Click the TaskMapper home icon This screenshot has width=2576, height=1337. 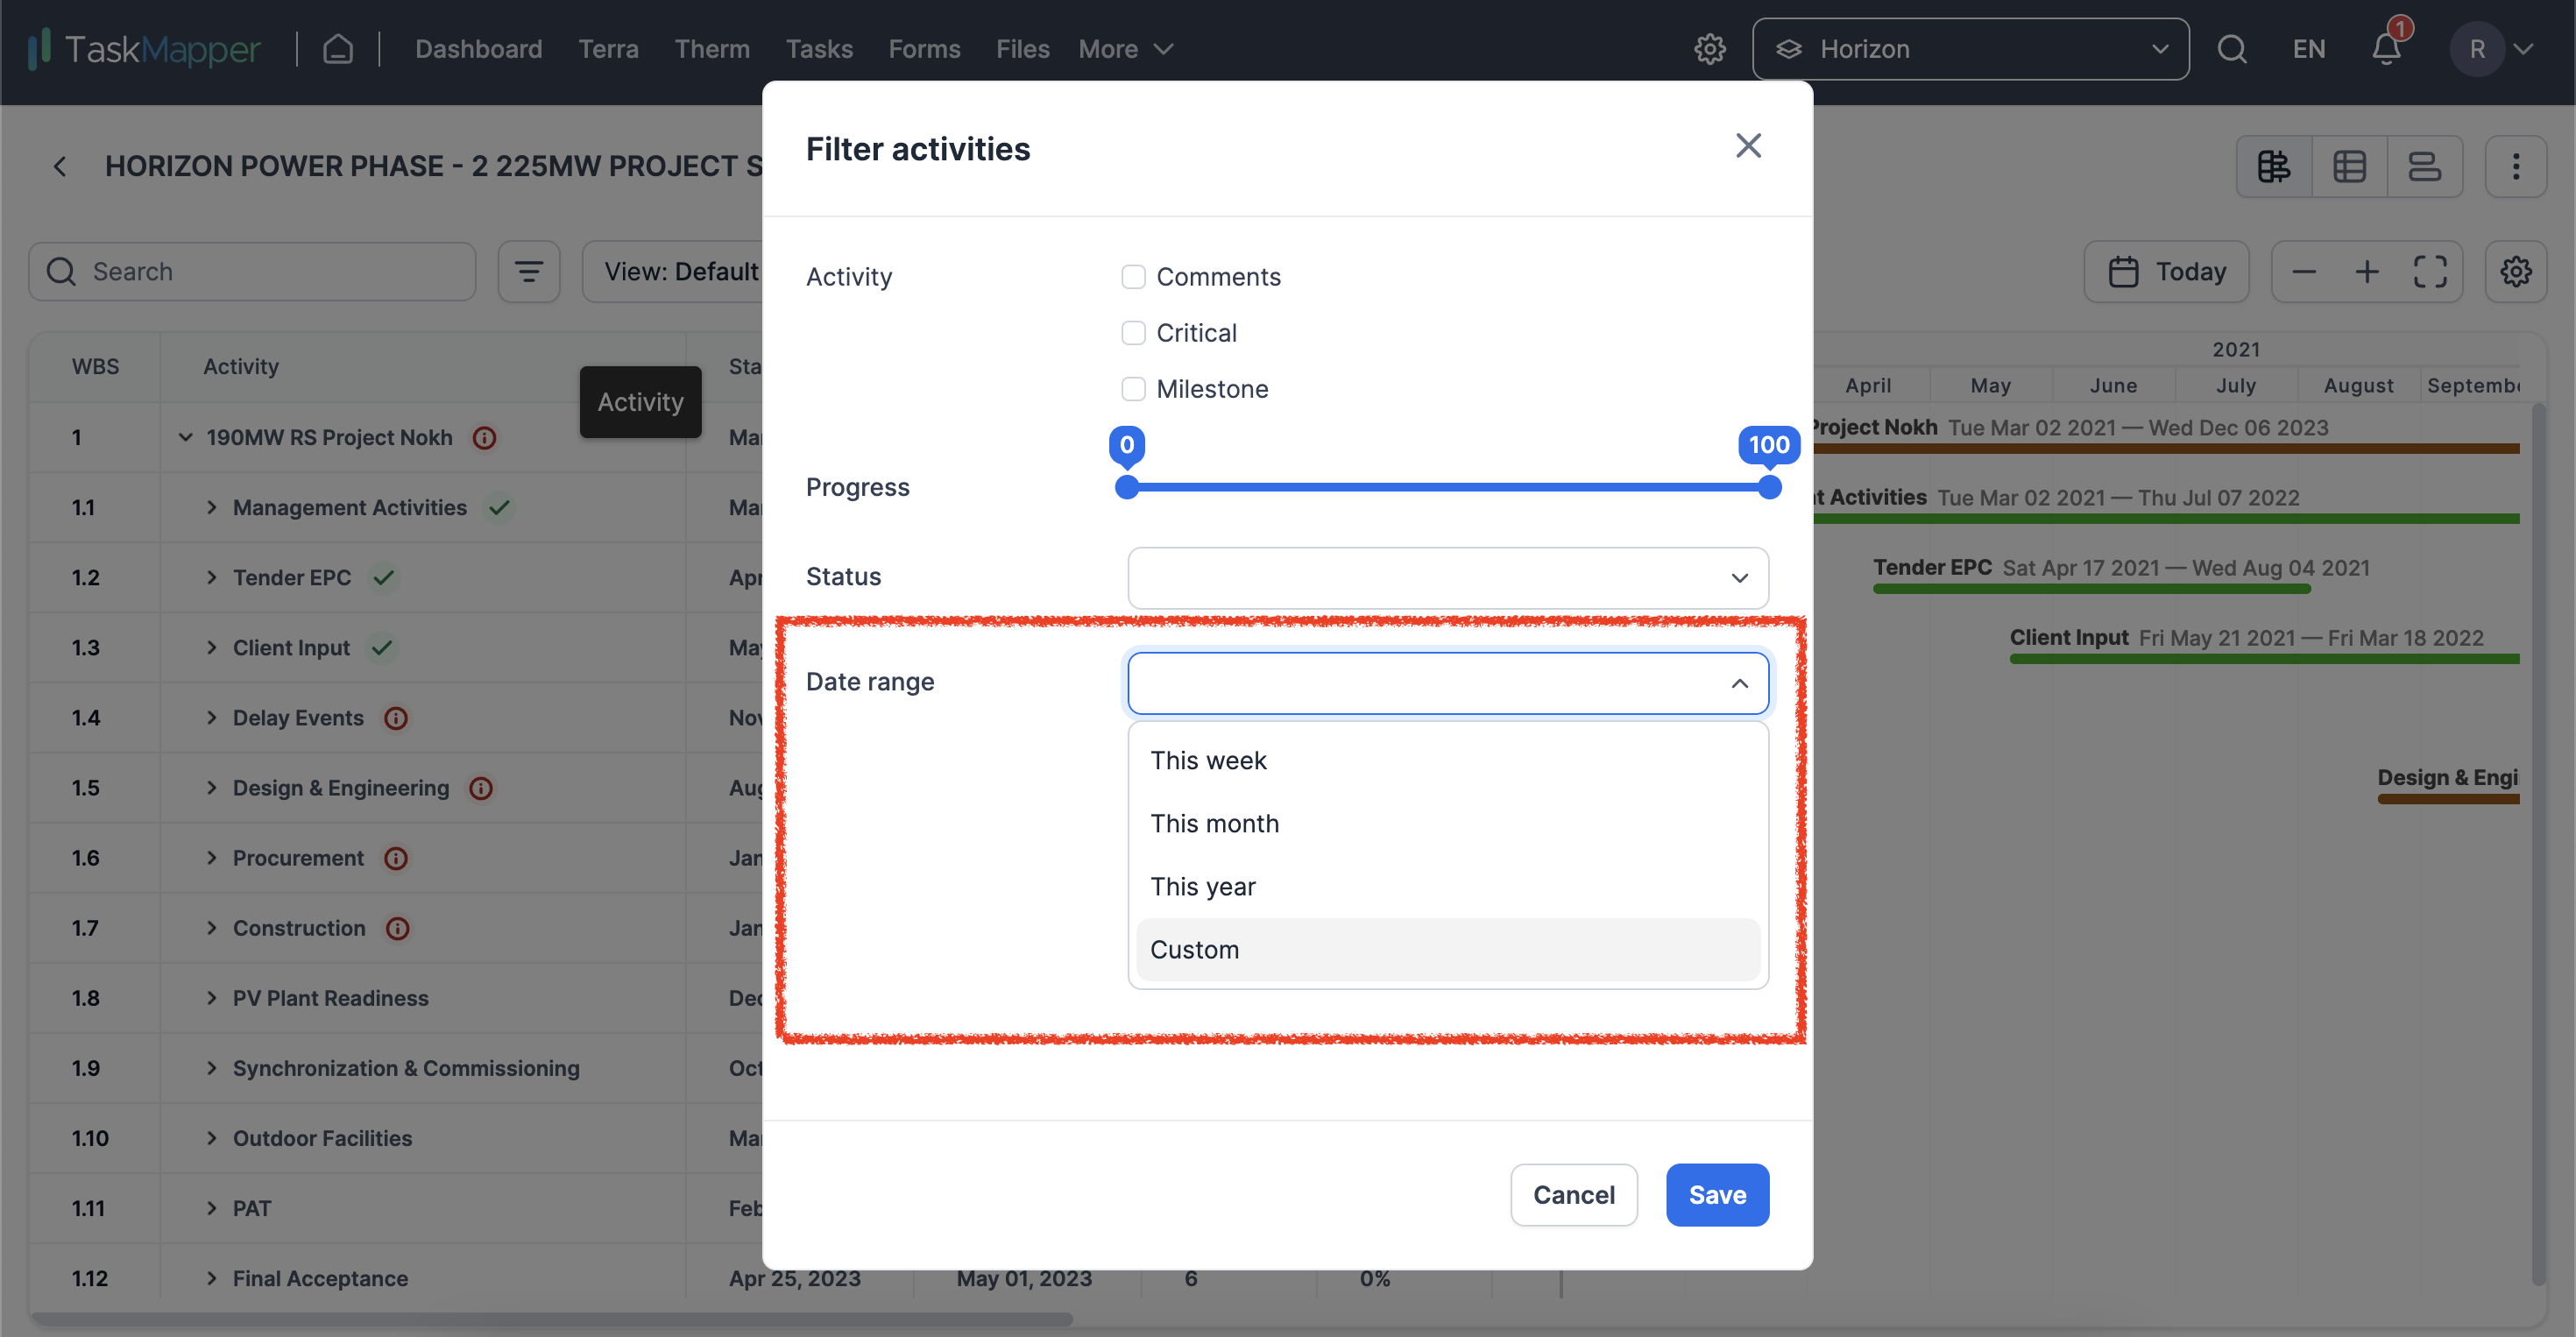point(337,47)
